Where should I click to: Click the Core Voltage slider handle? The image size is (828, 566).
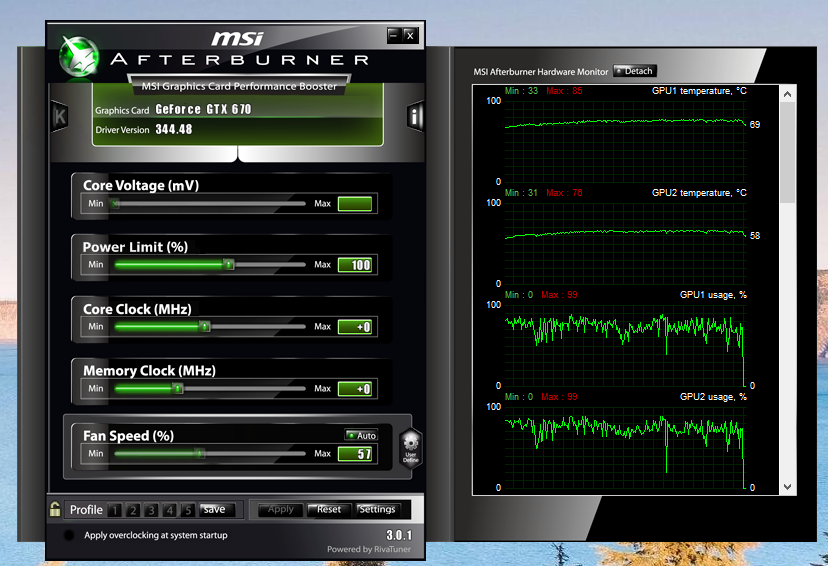(x=115, y=203)
